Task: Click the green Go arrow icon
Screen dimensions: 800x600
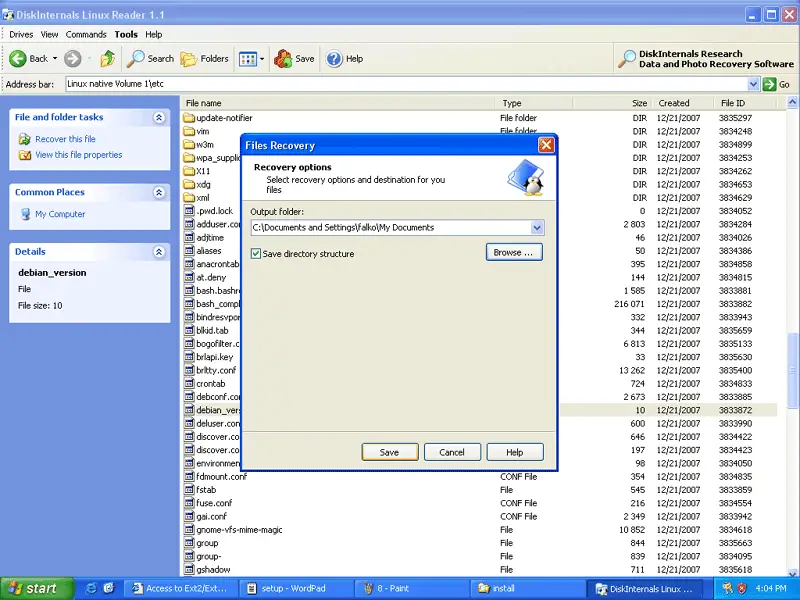Action: [x=769, y=85]
